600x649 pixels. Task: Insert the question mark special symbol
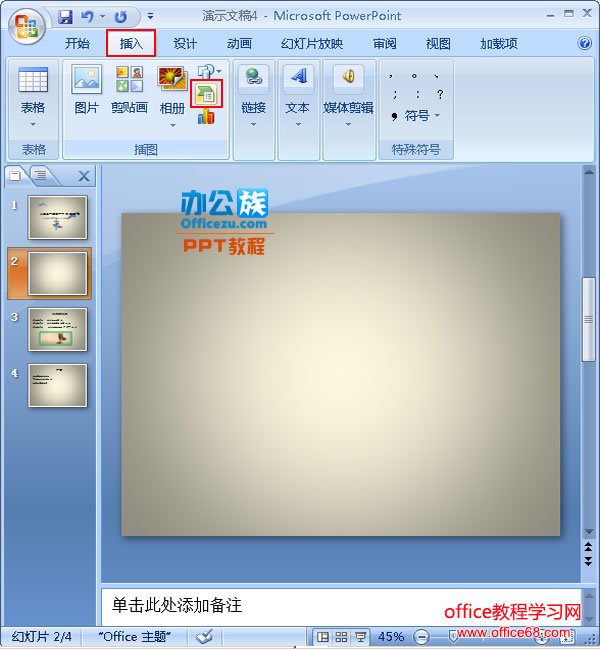tap(440, 94)
